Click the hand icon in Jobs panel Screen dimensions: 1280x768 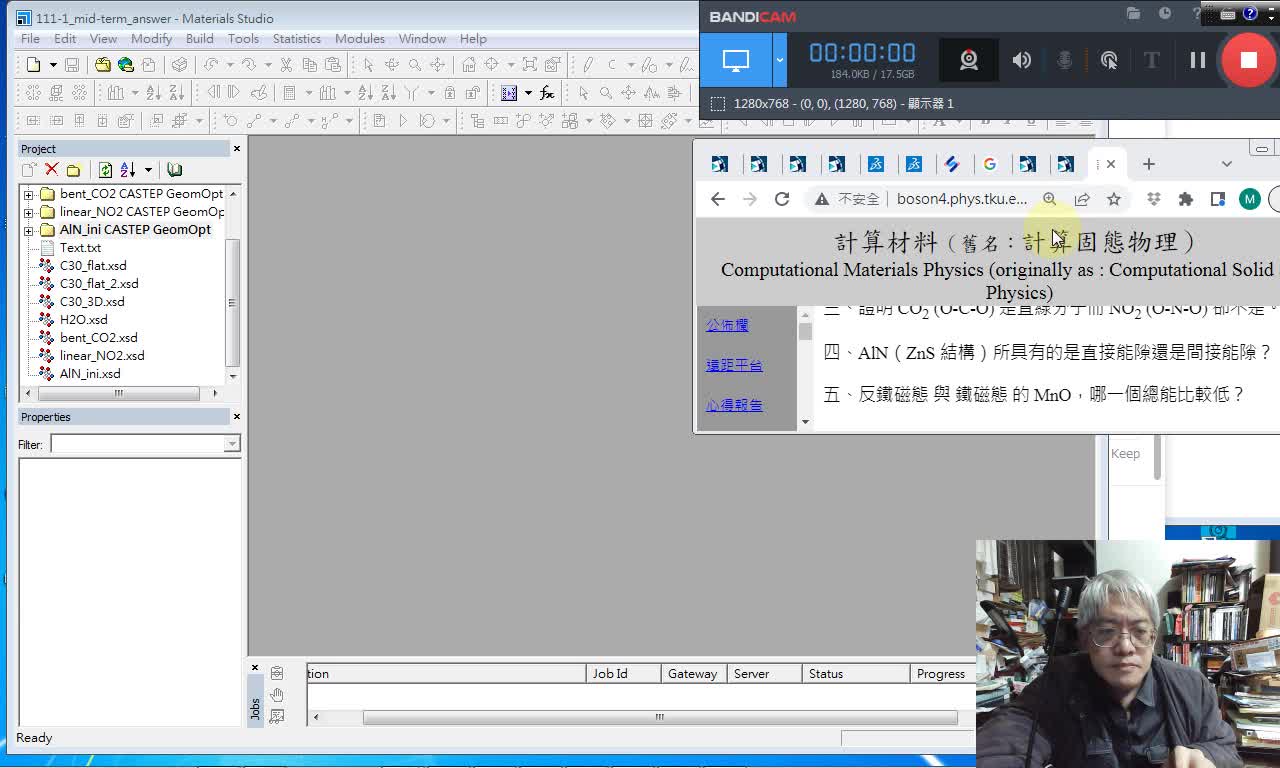pos(277,694)
